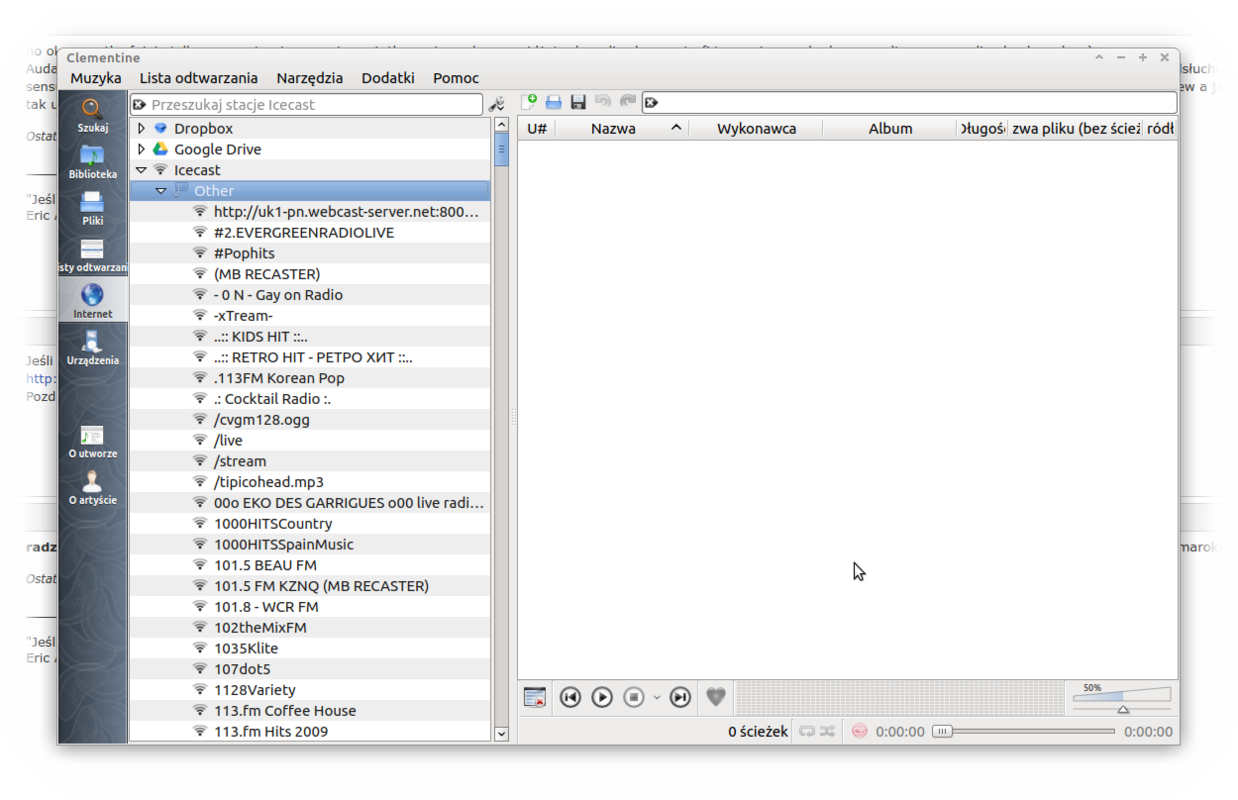Click the previous track button
Viewport: 1238px width, 800px height.
point(570,697)
